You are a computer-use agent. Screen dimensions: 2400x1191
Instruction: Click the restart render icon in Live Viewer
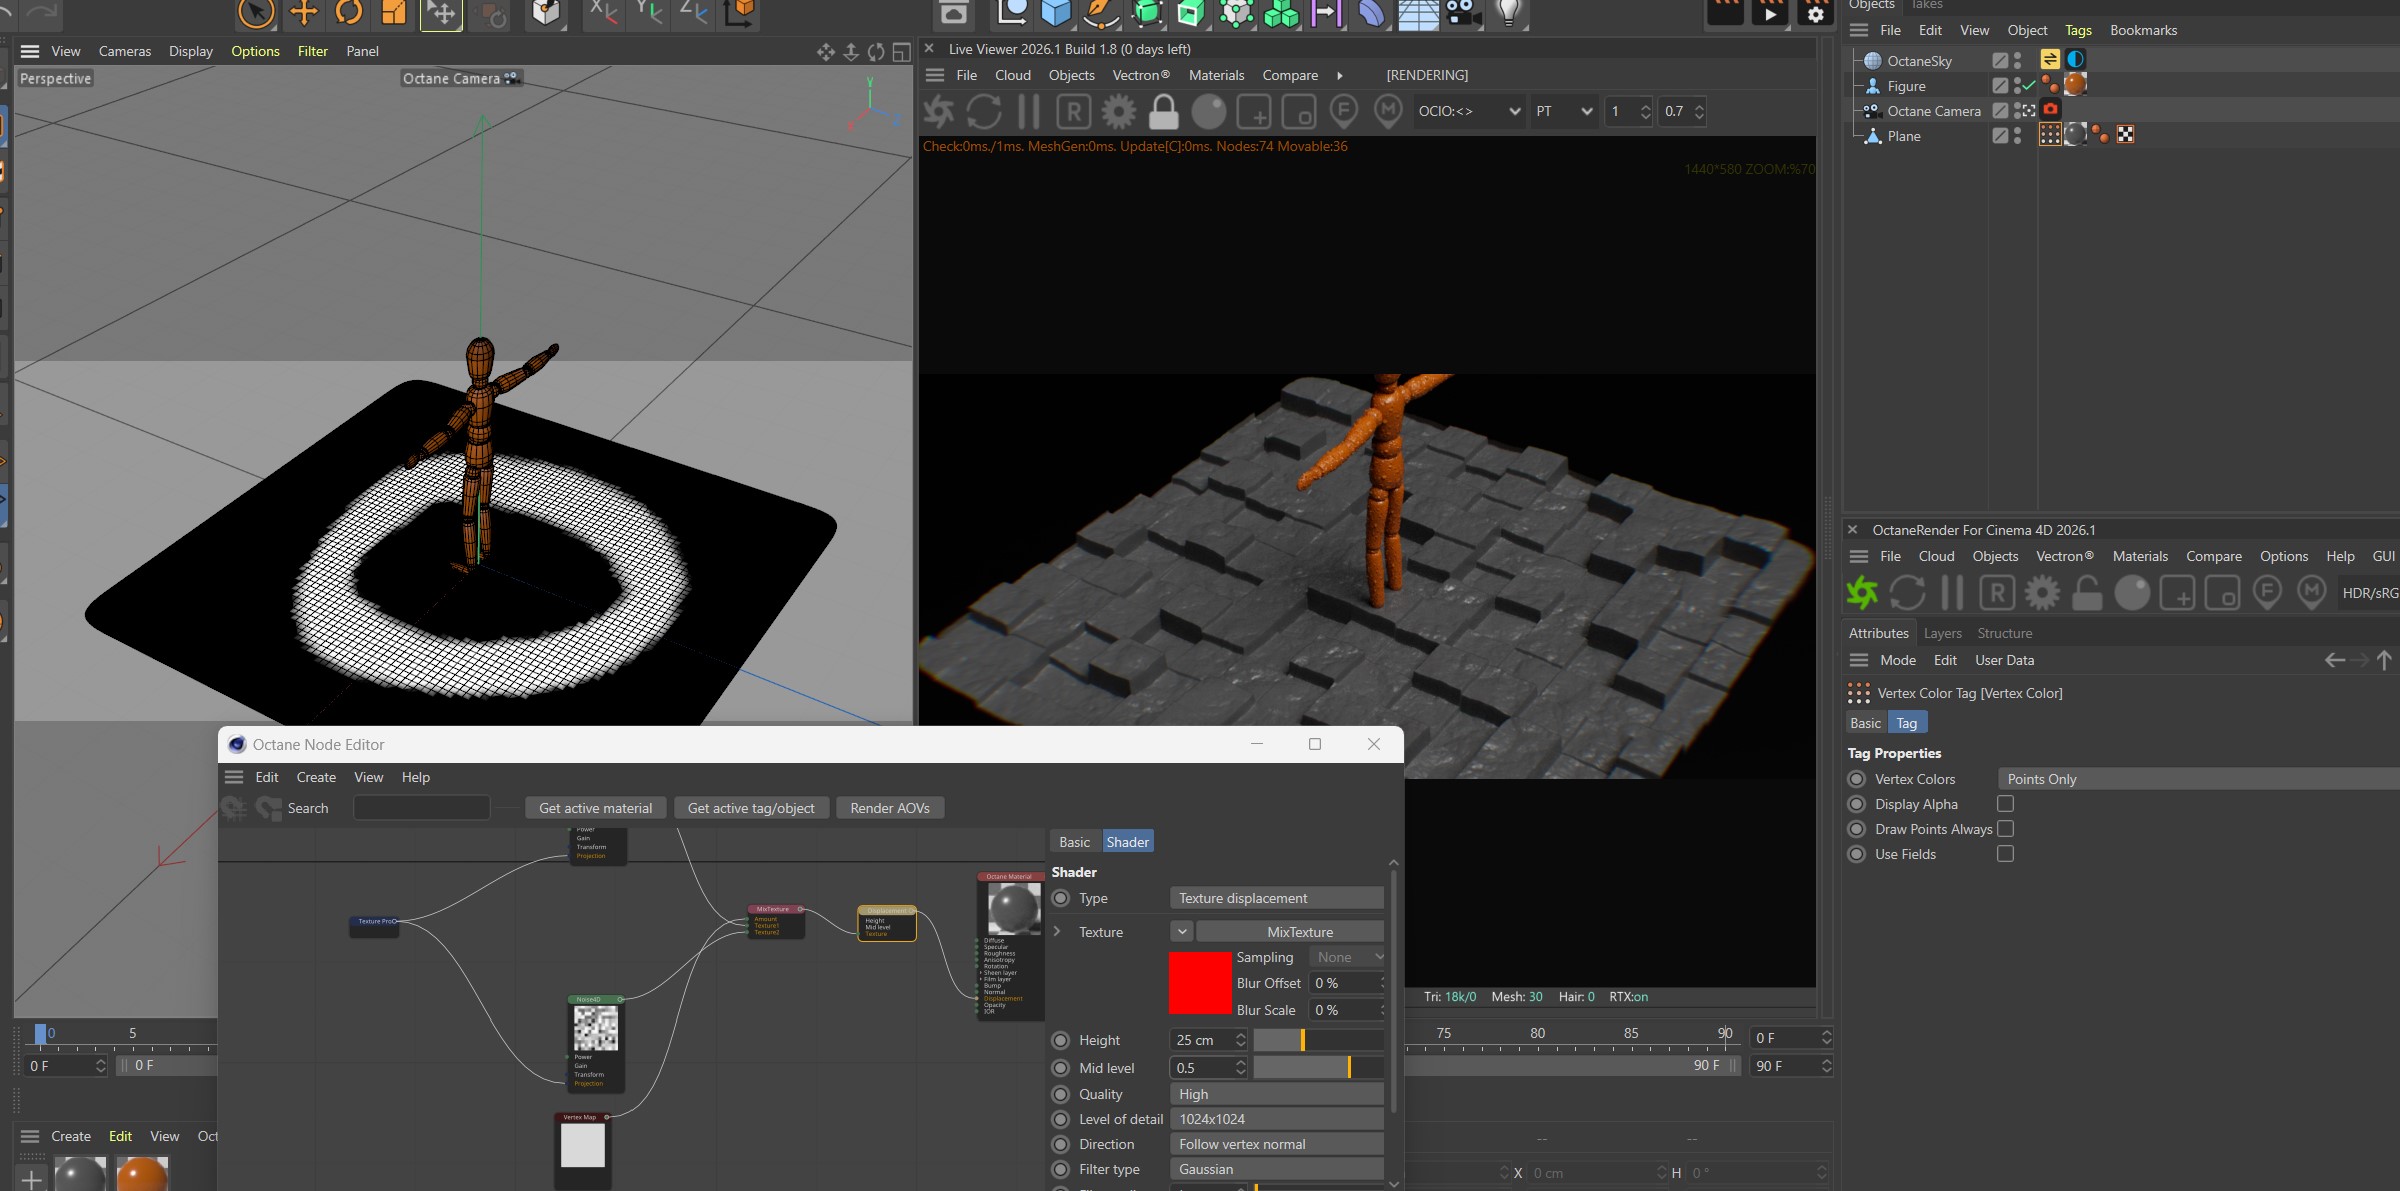coord(984,112)
